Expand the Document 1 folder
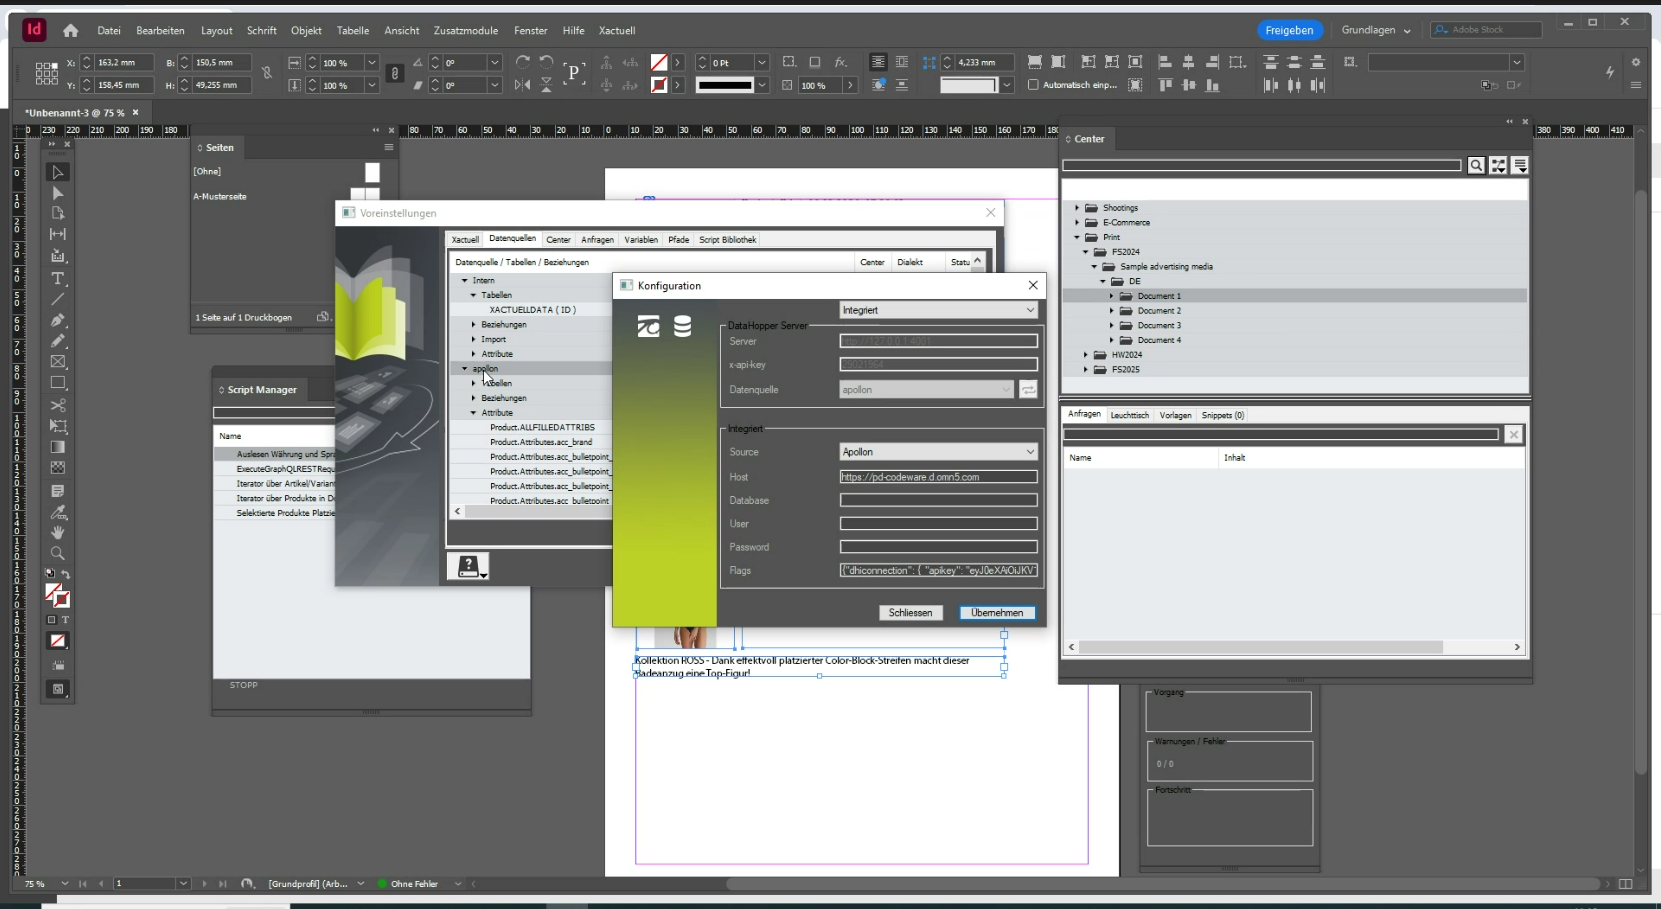 (x=1111, y=296)
